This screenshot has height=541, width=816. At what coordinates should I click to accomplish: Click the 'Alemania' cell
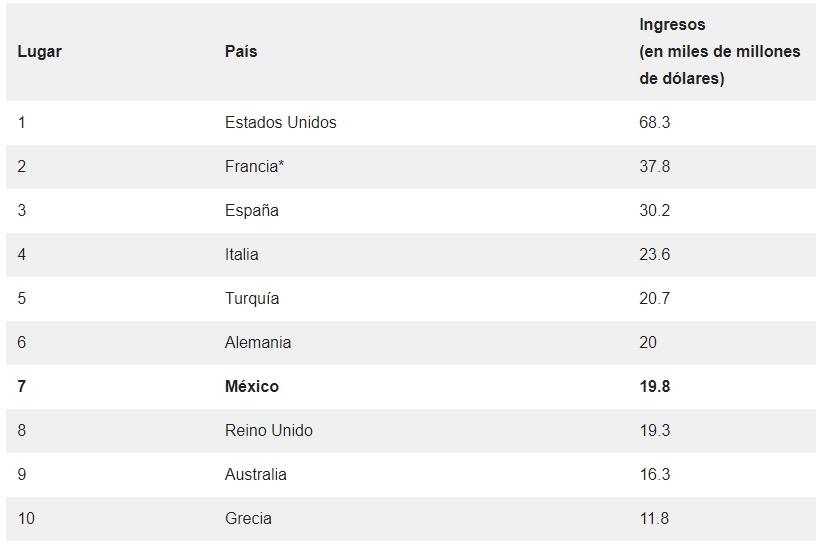(258, 343)
